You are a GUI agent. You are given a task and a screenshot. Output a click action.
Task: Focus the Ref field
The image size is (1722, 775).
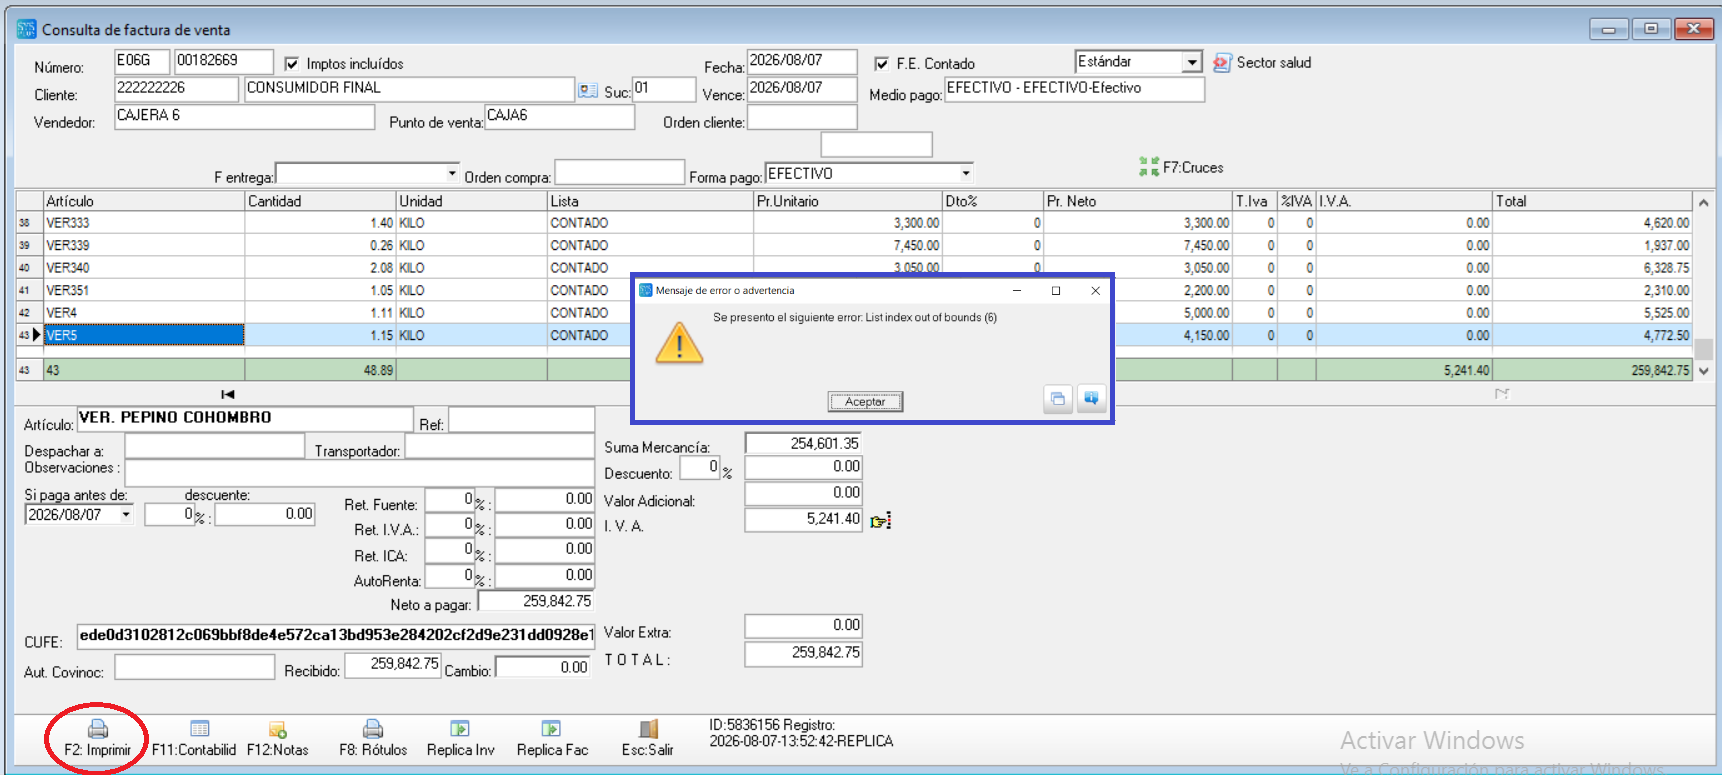[x=521, y=419]
